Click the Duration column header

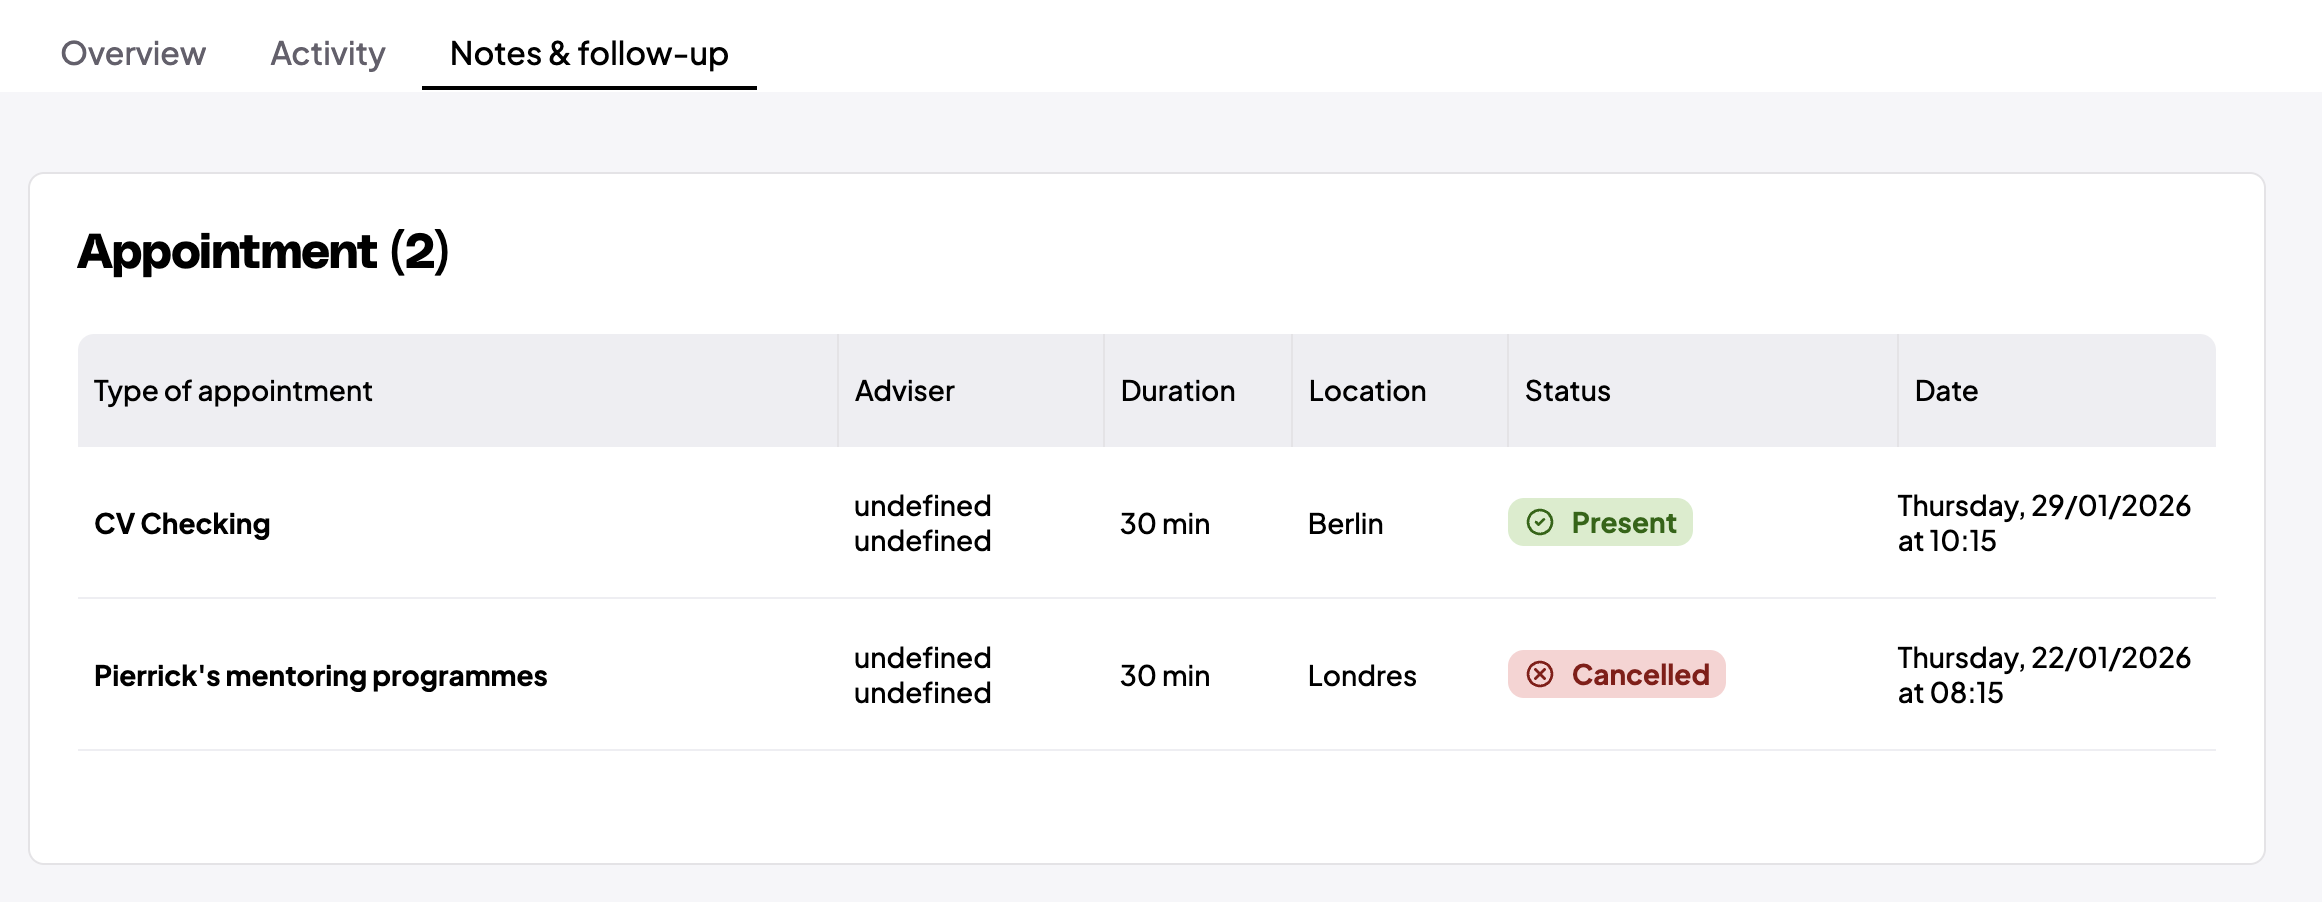[x=1178, y=390]
